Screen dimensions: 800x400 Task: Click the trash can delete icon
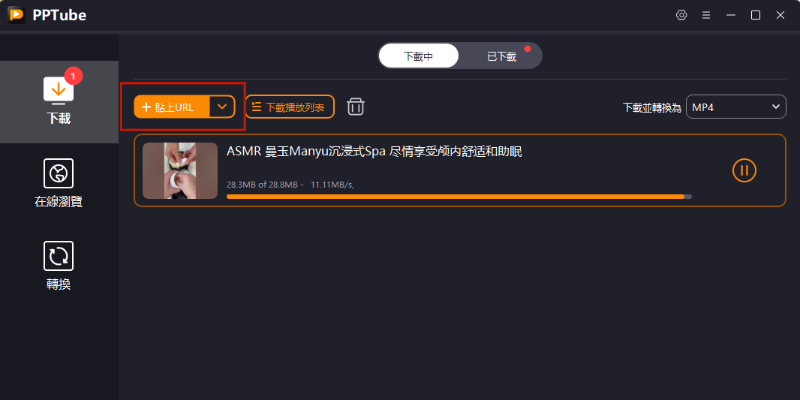(356, 107)
